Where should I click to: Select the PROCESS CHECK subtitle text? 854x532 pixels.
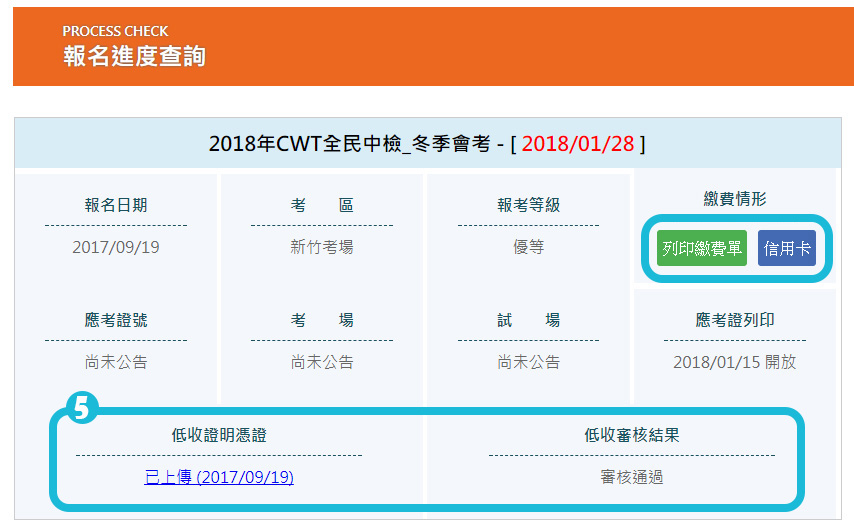[115, 31]
